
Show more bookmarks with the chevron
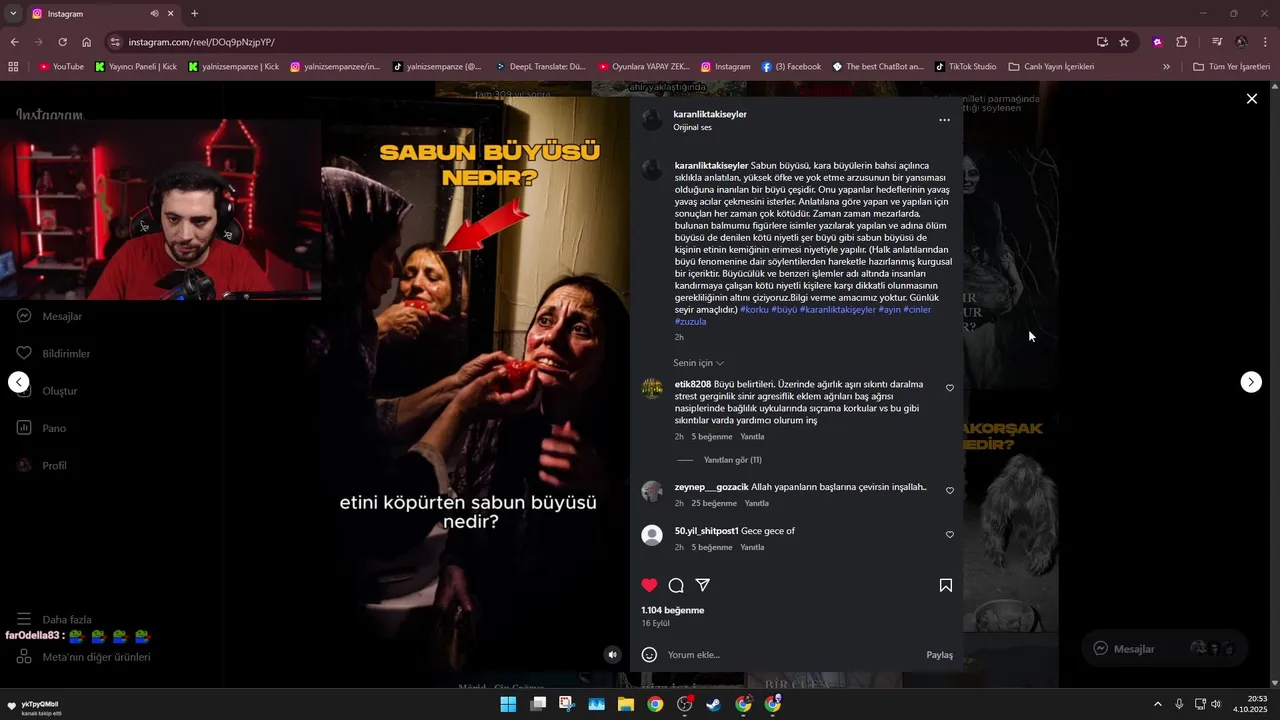(x=1166, y=67)
